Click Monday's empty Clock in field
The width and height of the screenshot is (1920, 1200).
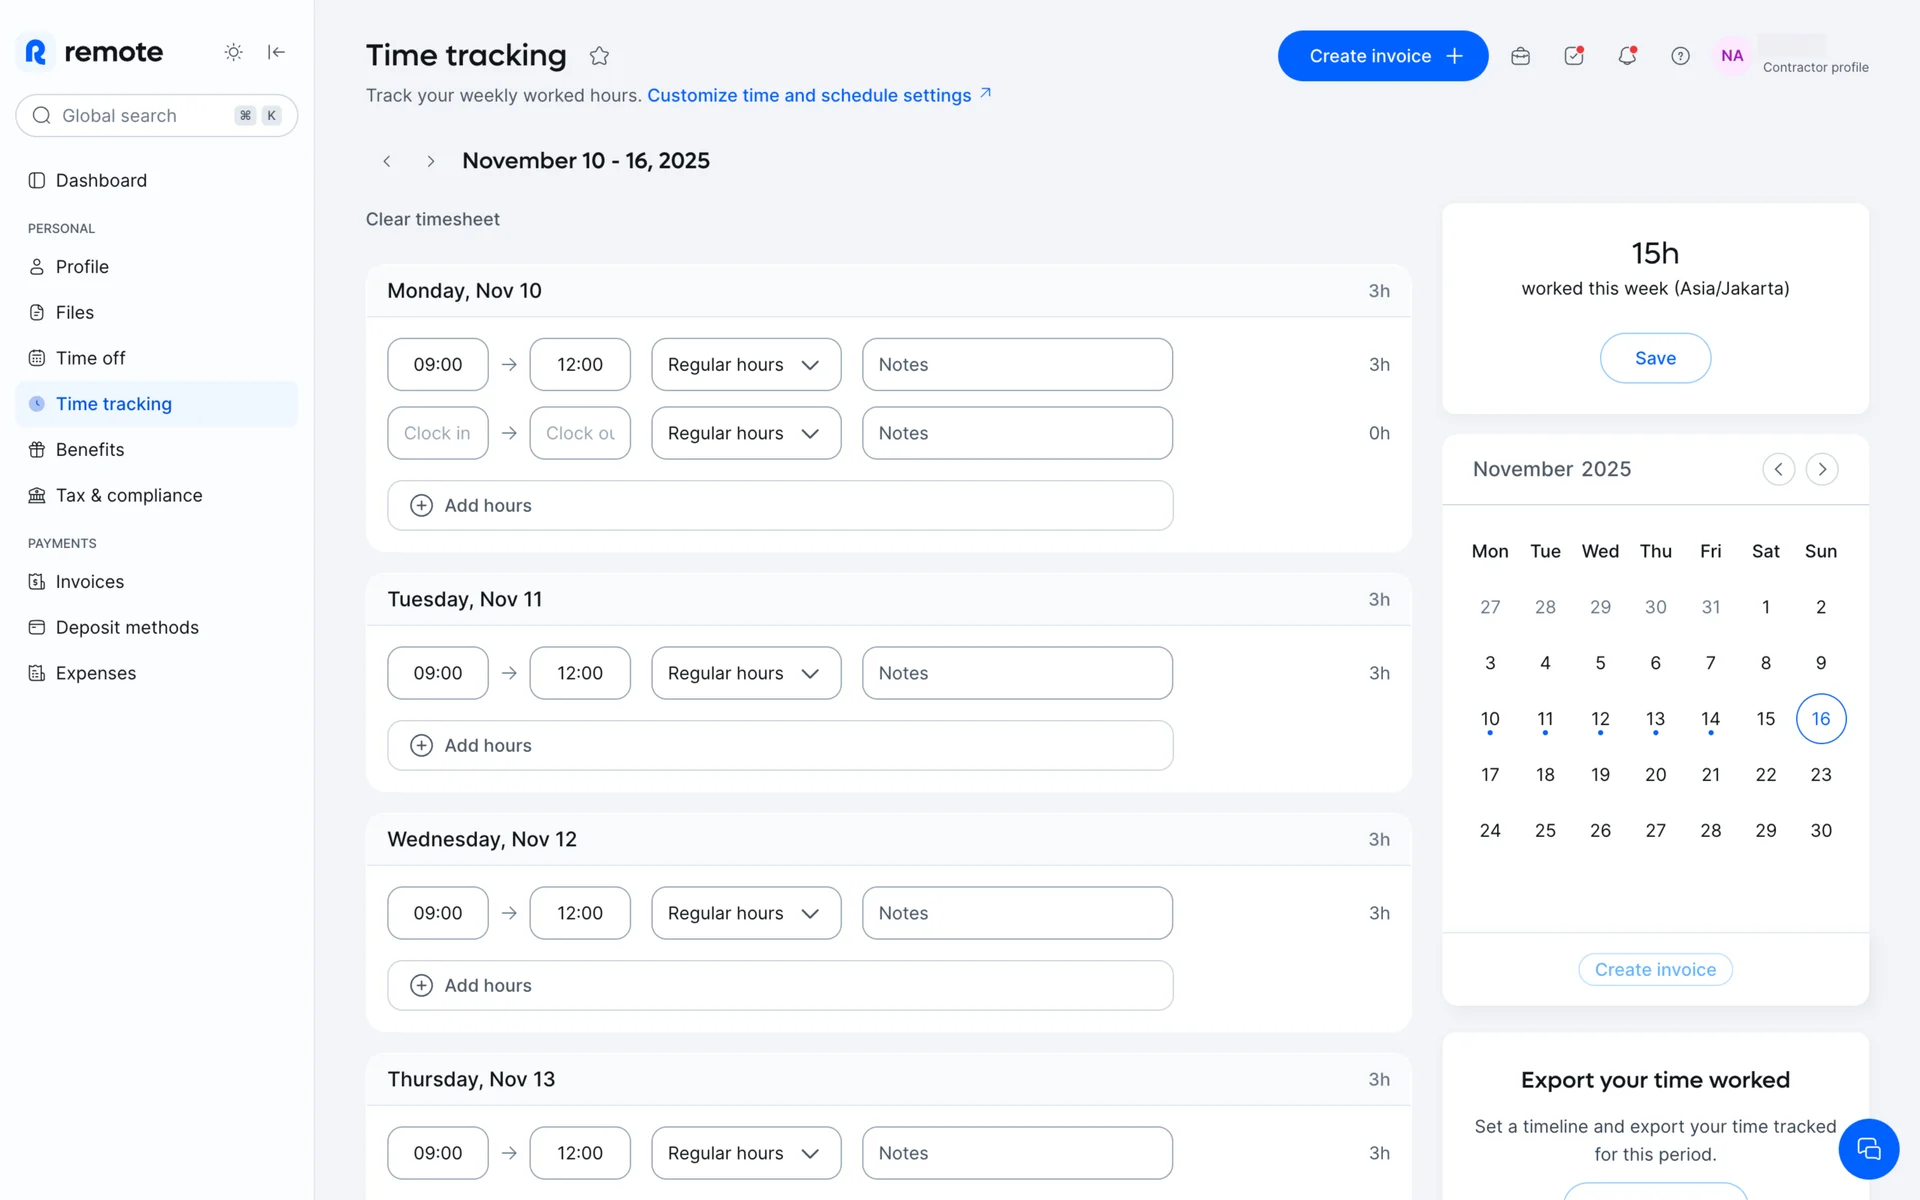[x=437, y=433]
